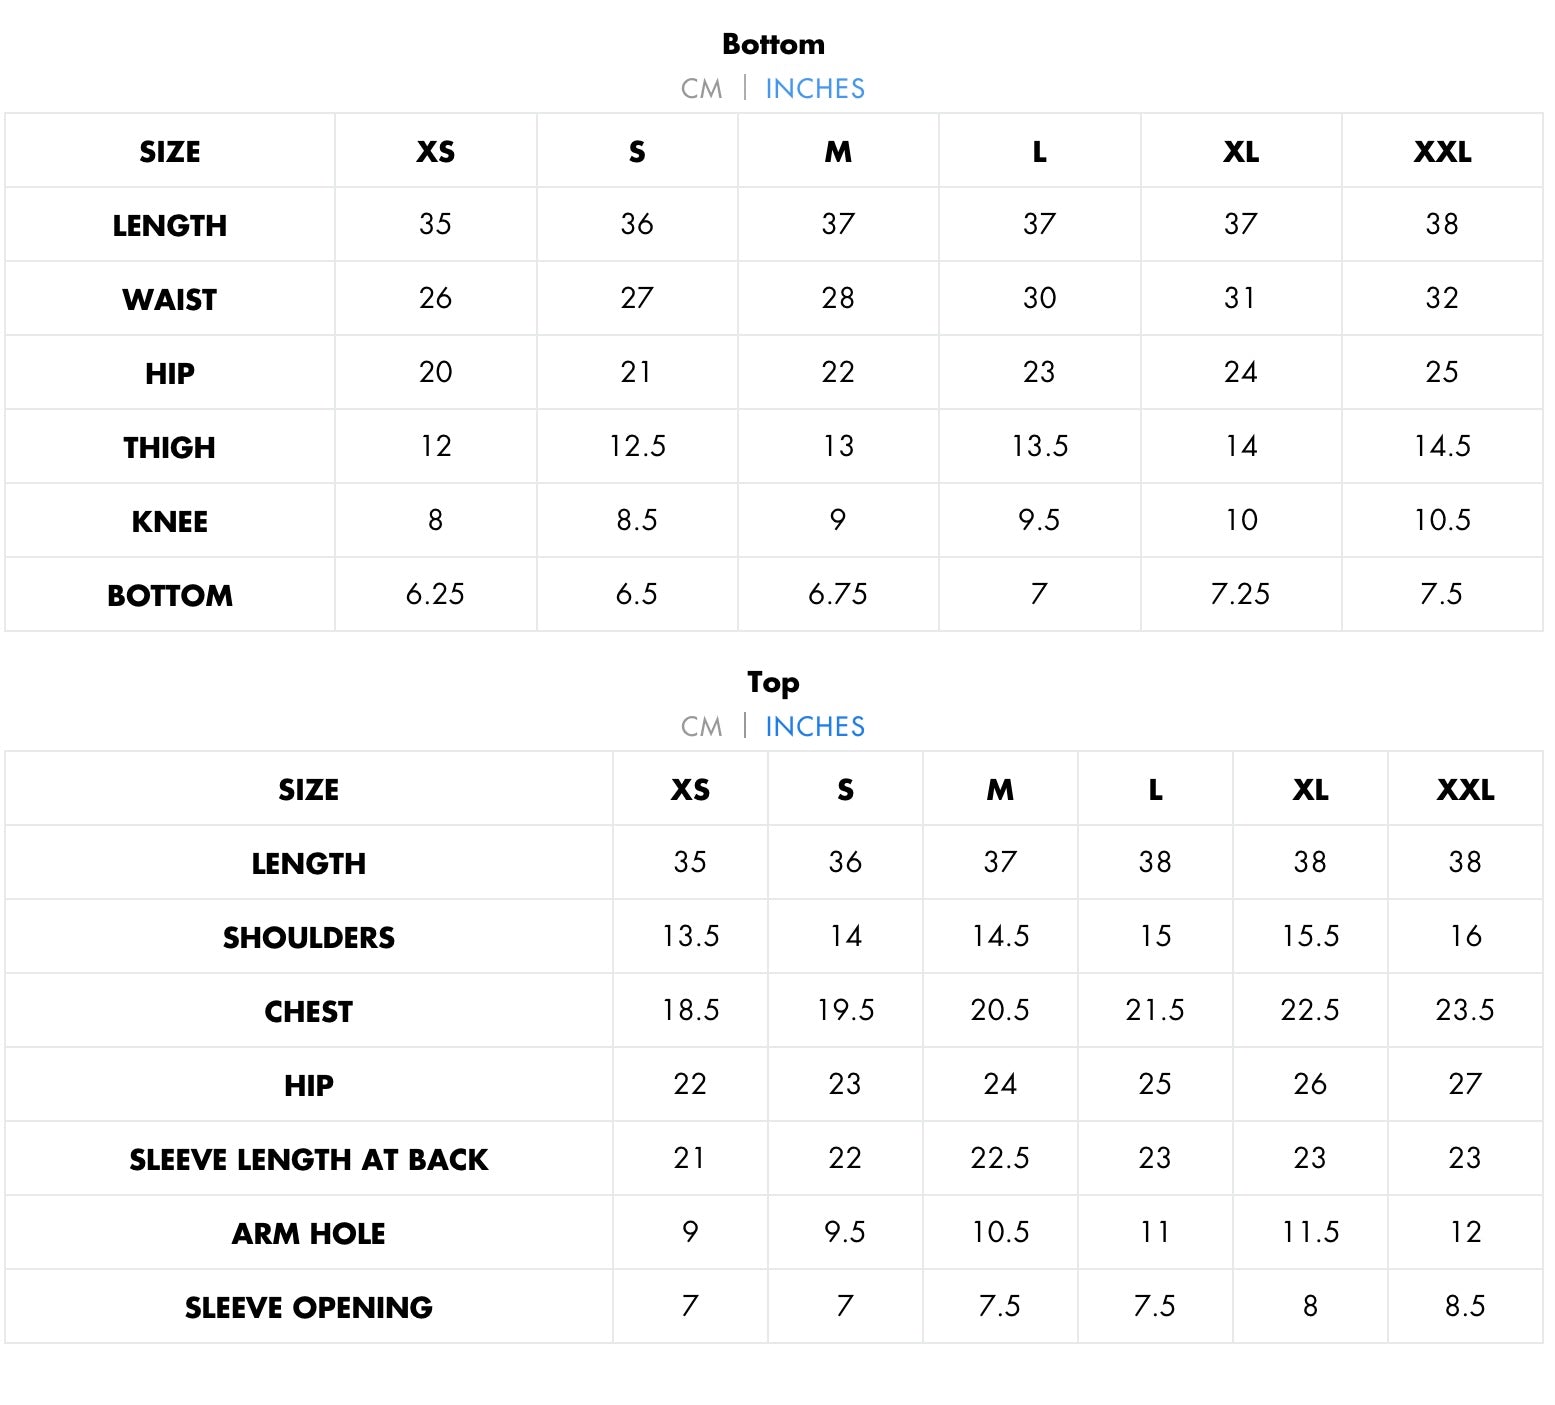Click the XXL chest value 23.5
This screenshot has width=1555, height=1405.
[1464, 1010]
